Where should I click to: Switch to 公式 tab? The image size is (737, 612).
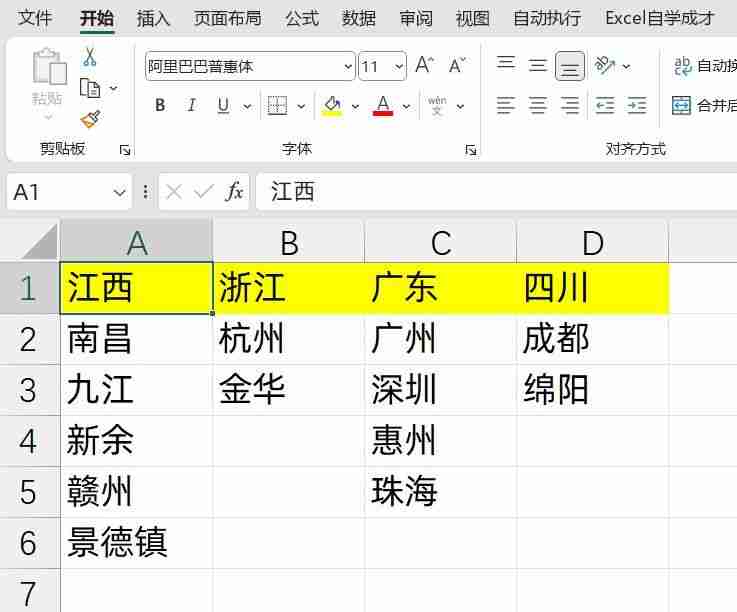click(x=302, y=18)
